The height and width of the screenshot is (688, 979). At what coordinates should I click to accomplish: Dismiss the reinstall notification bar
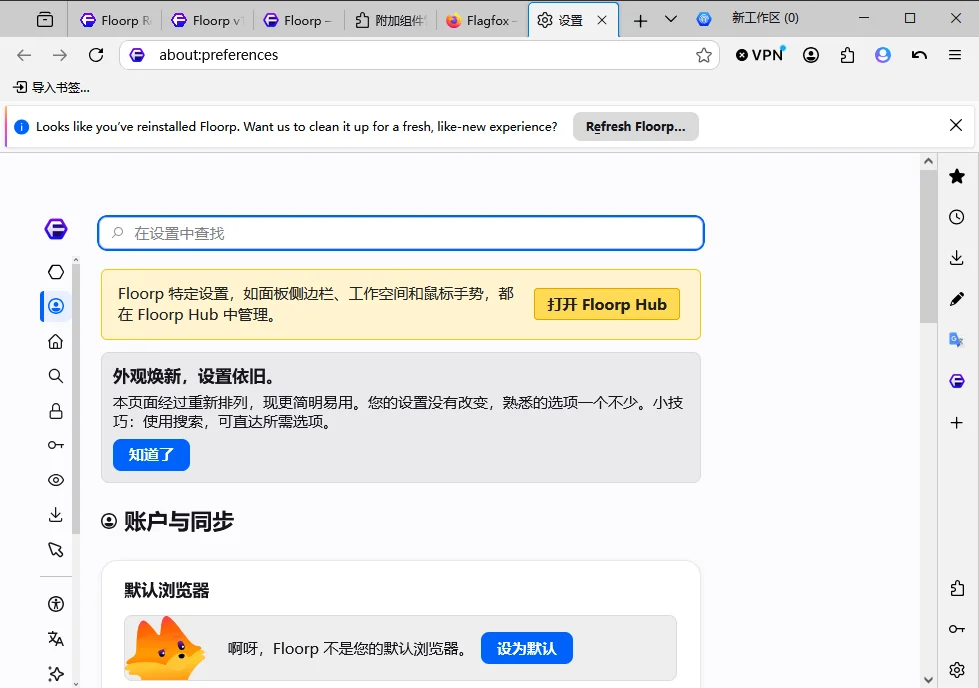click(x=955, y=125)
